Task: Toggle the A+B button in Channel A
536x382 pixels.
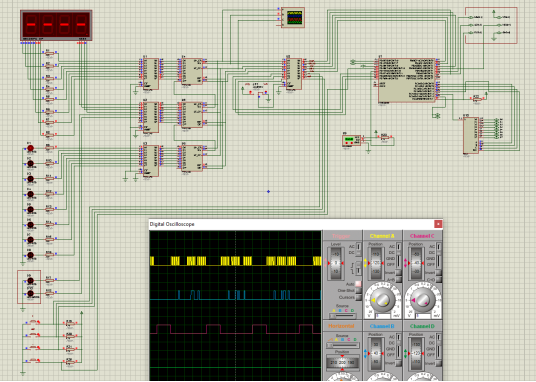Action: click(398, 280)
